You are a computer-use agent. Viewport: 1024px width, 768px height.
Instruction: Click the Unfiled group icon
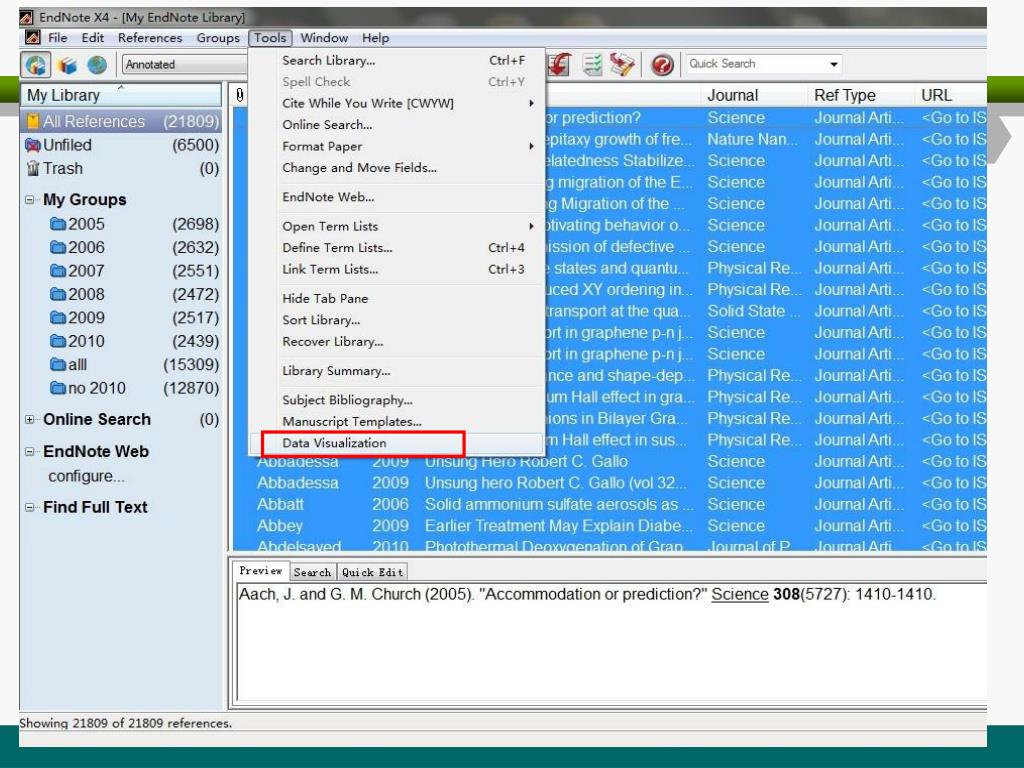[x=33, y=145]
